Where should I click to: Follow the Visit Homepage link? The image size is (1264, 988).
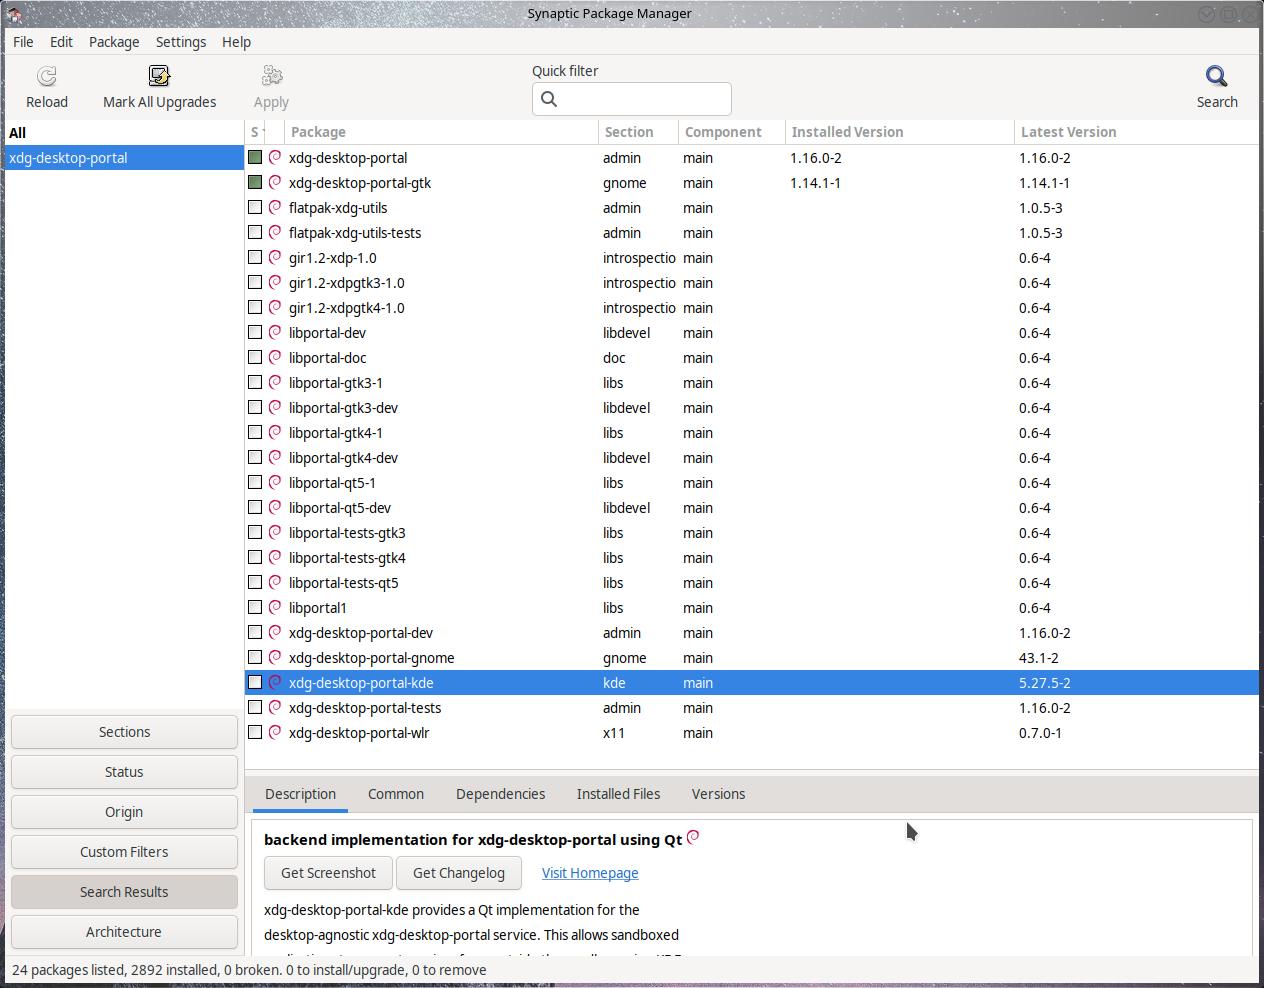click(x=590, y=873)
